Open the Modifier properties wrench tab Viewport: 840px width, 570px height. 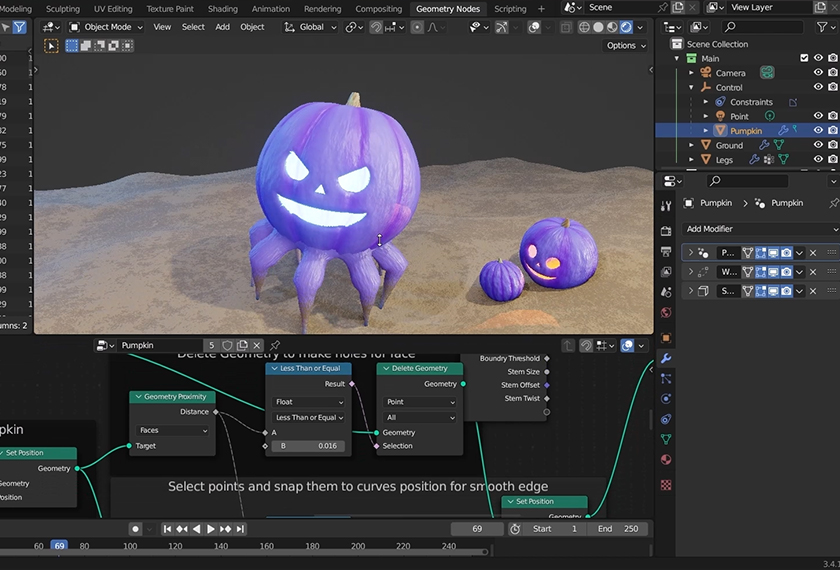tap(666, 358)
